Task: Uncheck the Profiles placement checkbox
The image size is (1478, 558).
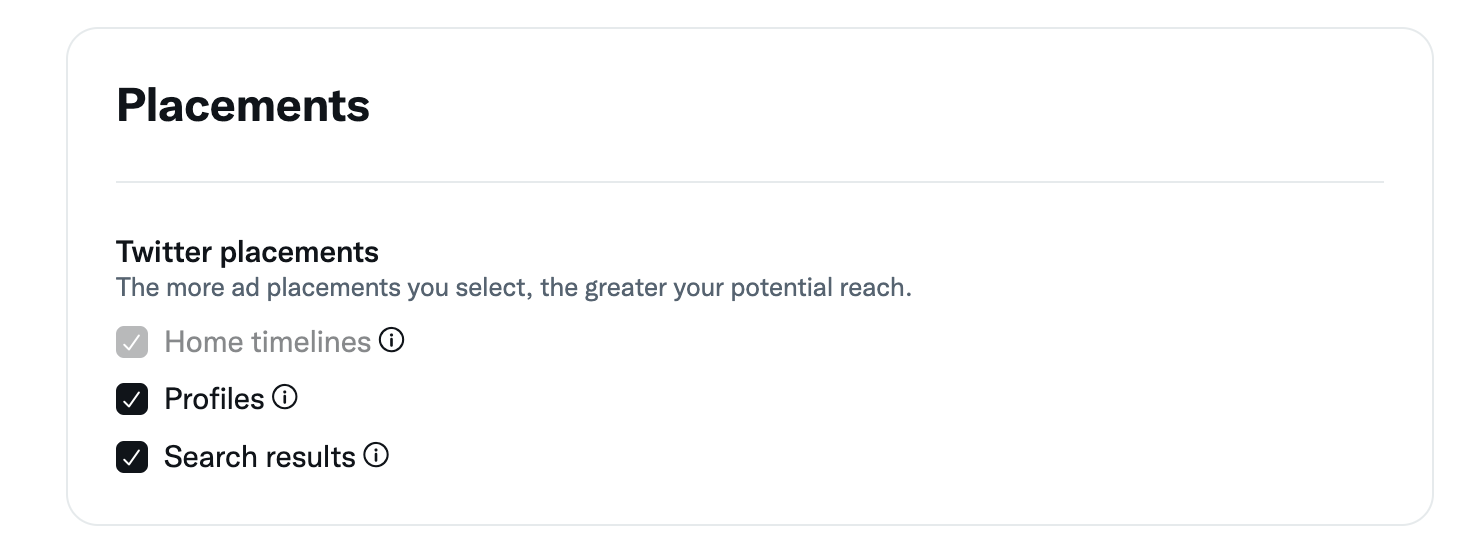Action: (132, 399)
